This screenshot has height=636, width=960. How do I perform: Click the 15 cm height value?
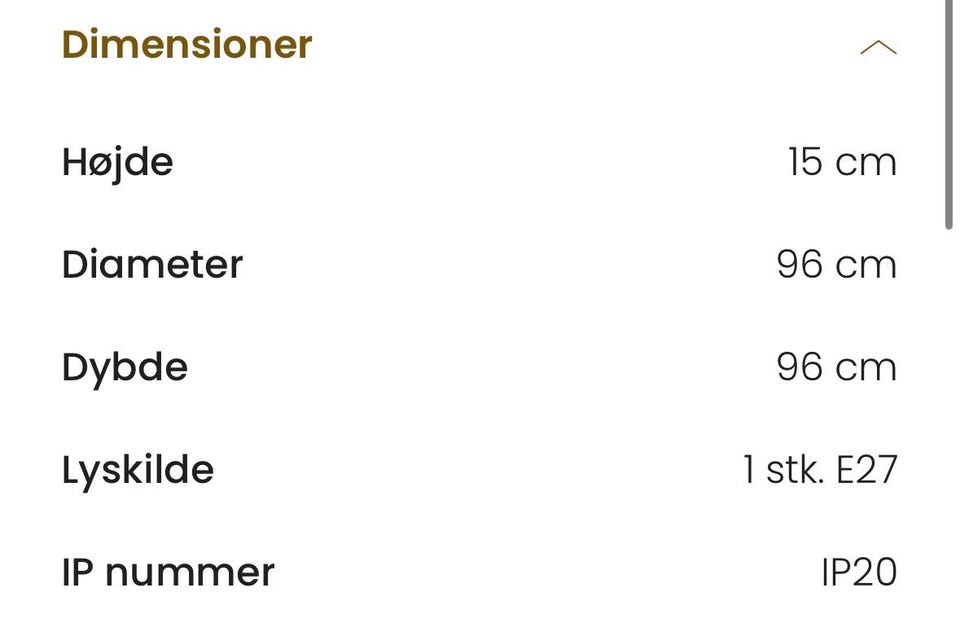tap(842, 162)
